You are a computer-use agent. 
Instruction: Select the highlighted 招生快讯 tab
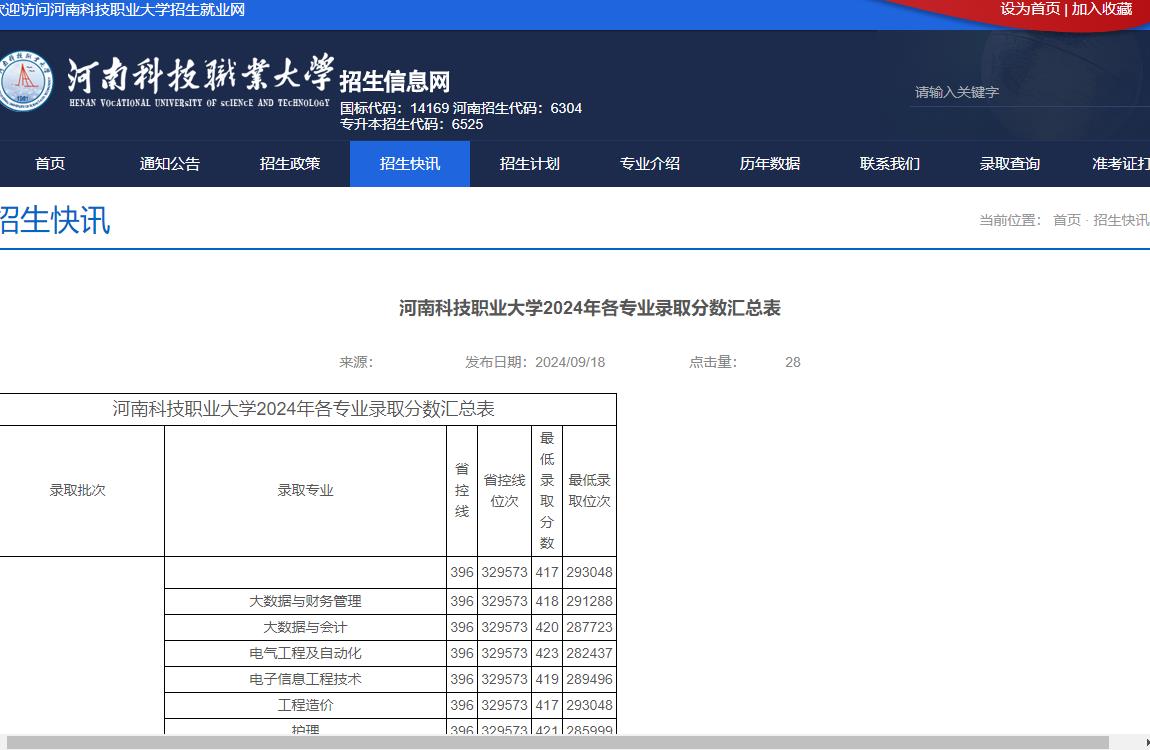click(x=410, y=164)
